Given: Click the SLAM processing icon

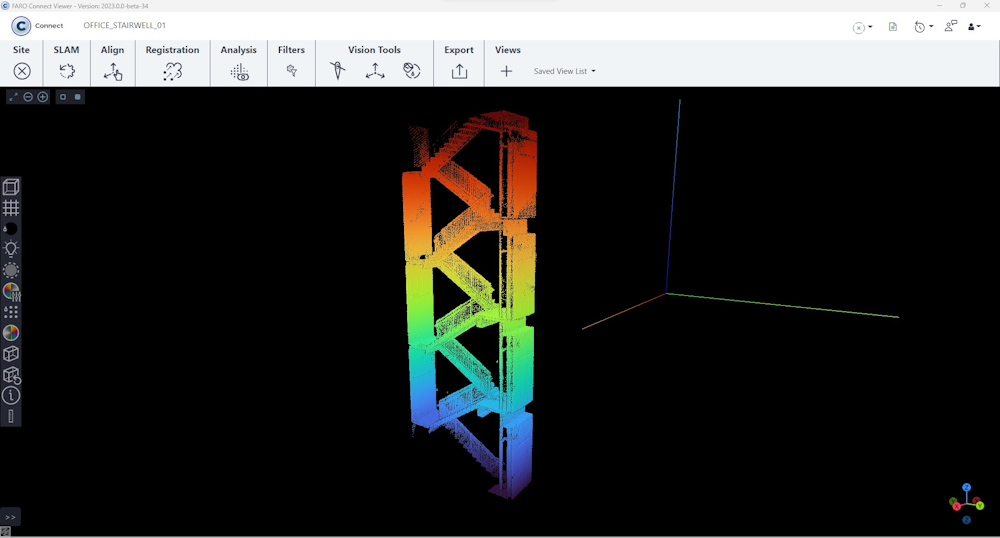Looking at the screenshot, I should point(67,71).
